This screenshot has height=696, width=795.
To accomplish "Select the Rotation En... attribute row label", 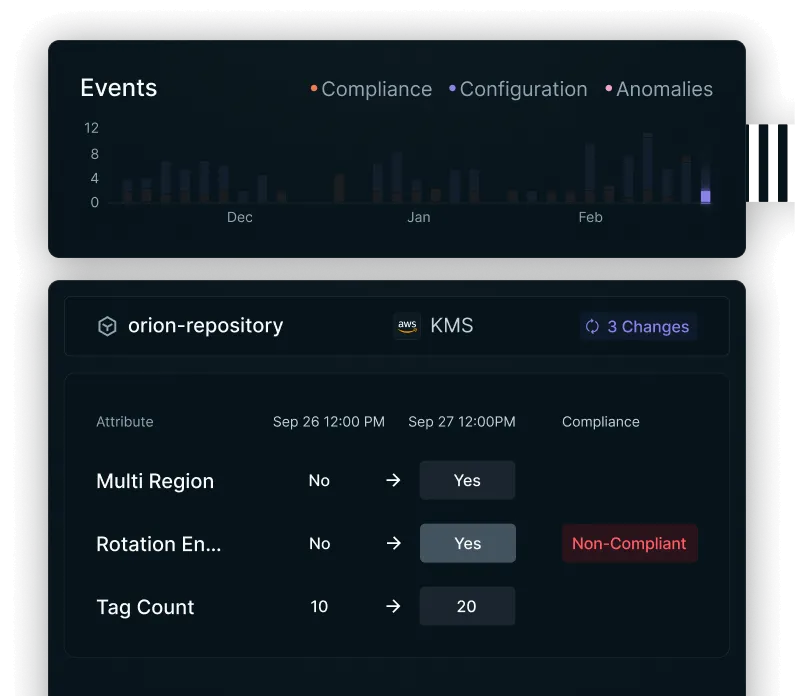I will tap(159, 544).
